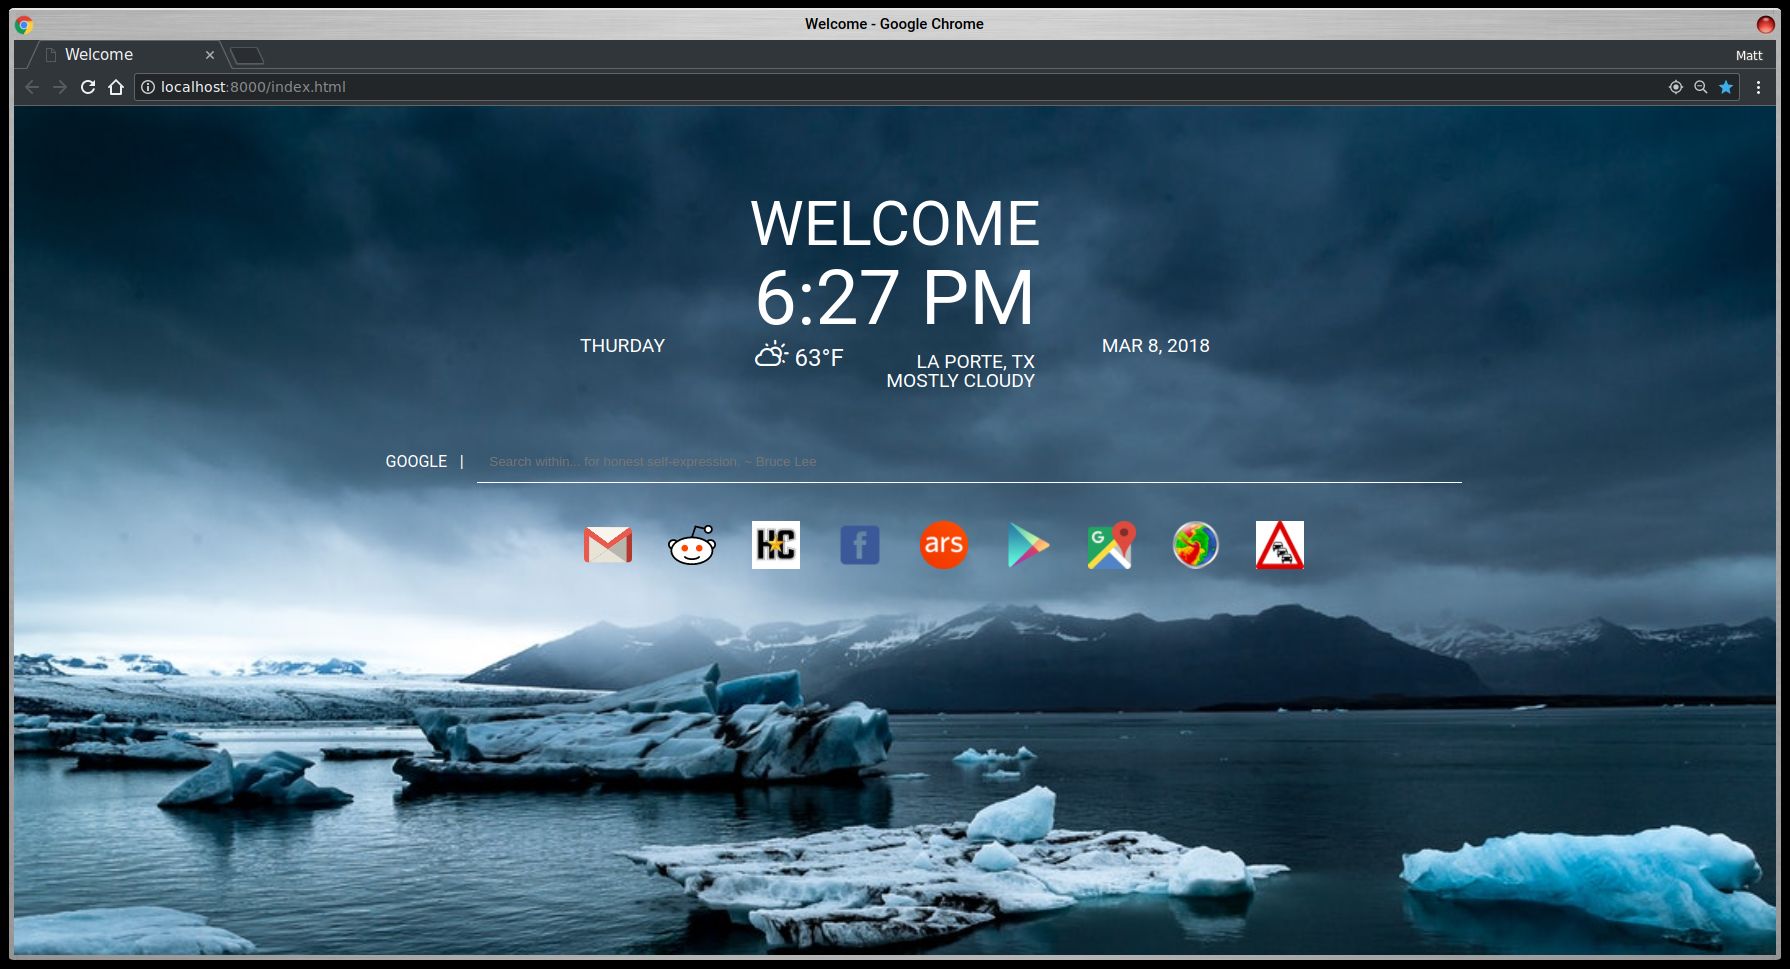
Task: Go to the browser home page
Action: click(x=117, y=87)
